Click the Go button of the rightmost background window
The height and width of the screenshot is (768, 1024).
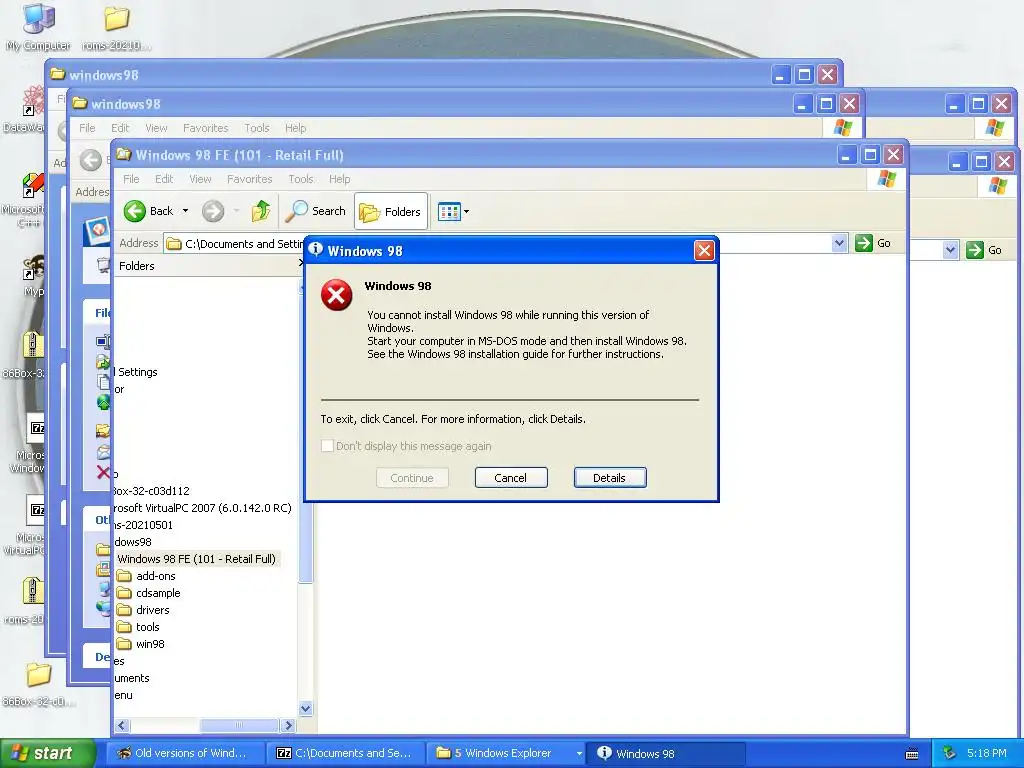(x=985, y=250)
